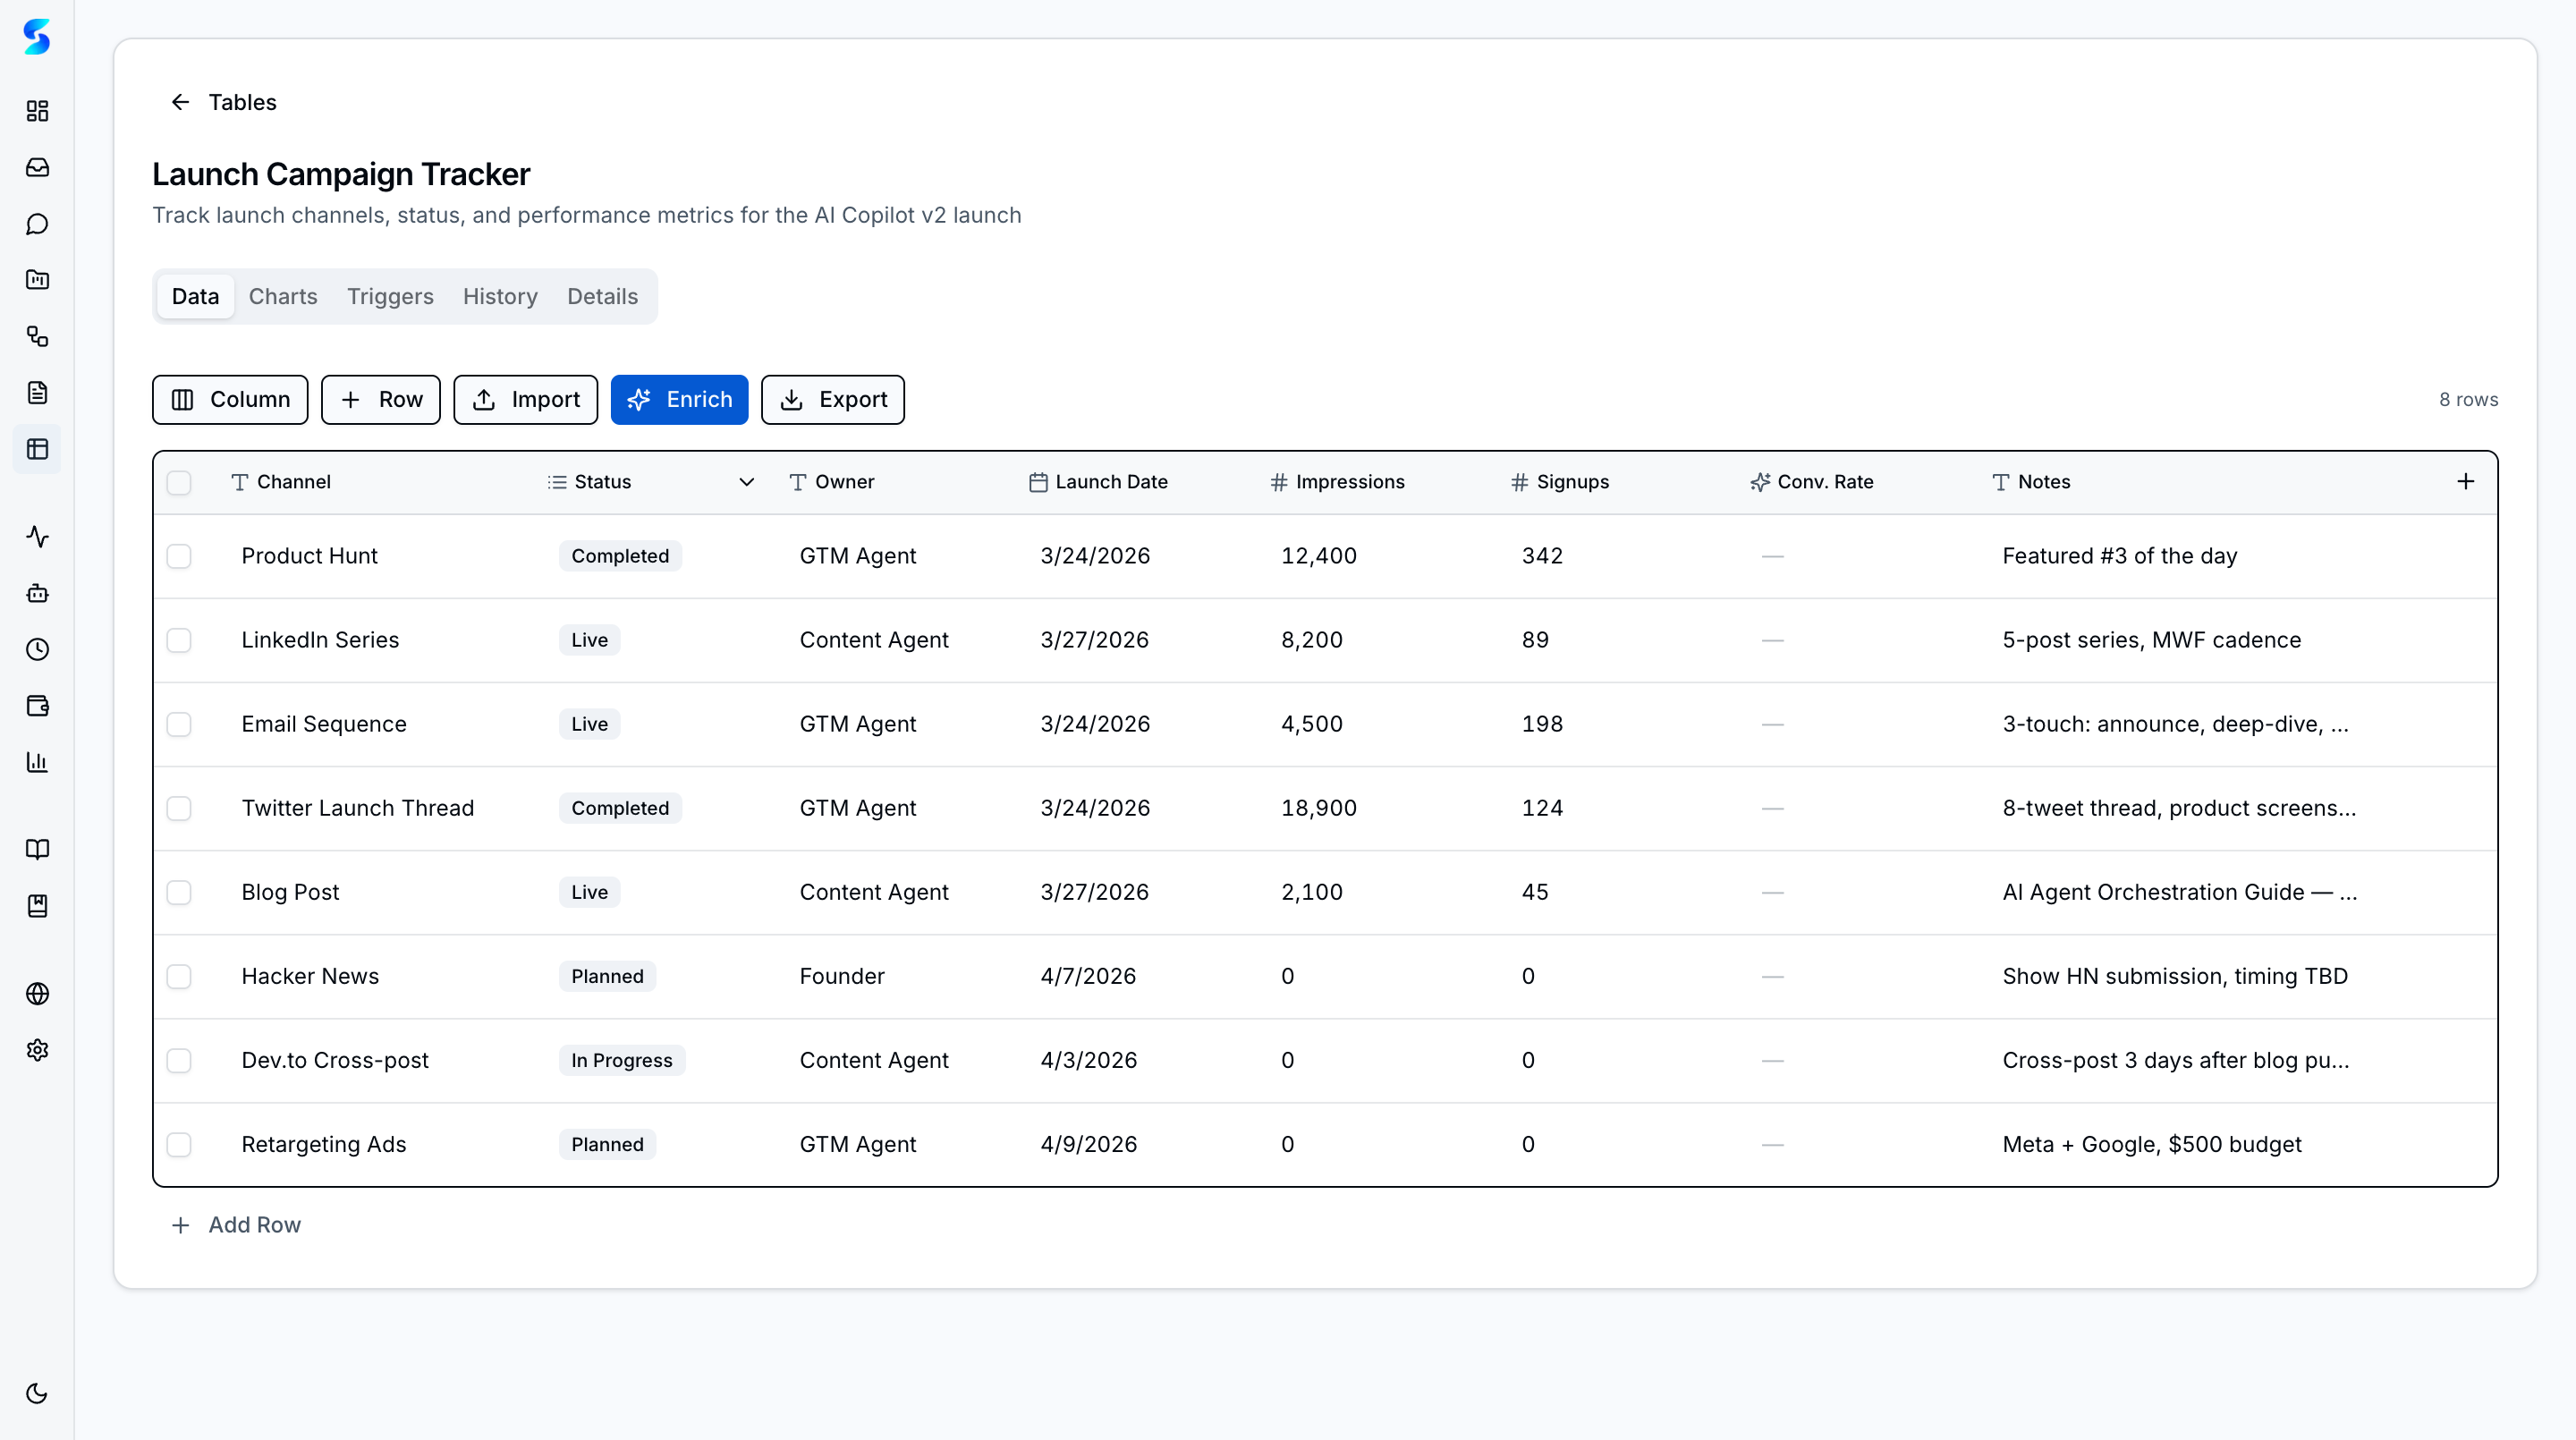Image resolution: width=2576 pixels, height=1440 pixels.
Task: Open sidebar settings gear
Action: click(37, 1050)
